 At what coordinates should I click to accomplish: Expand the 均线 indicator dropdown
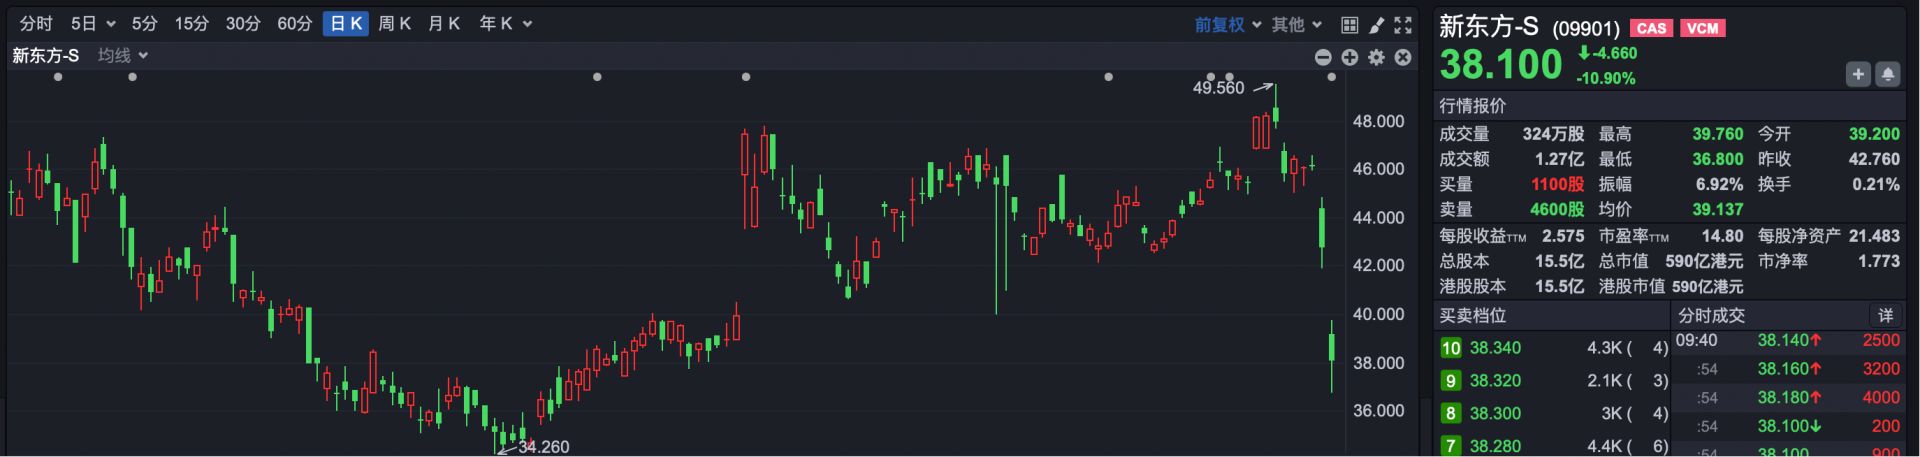tap(143, 56)
